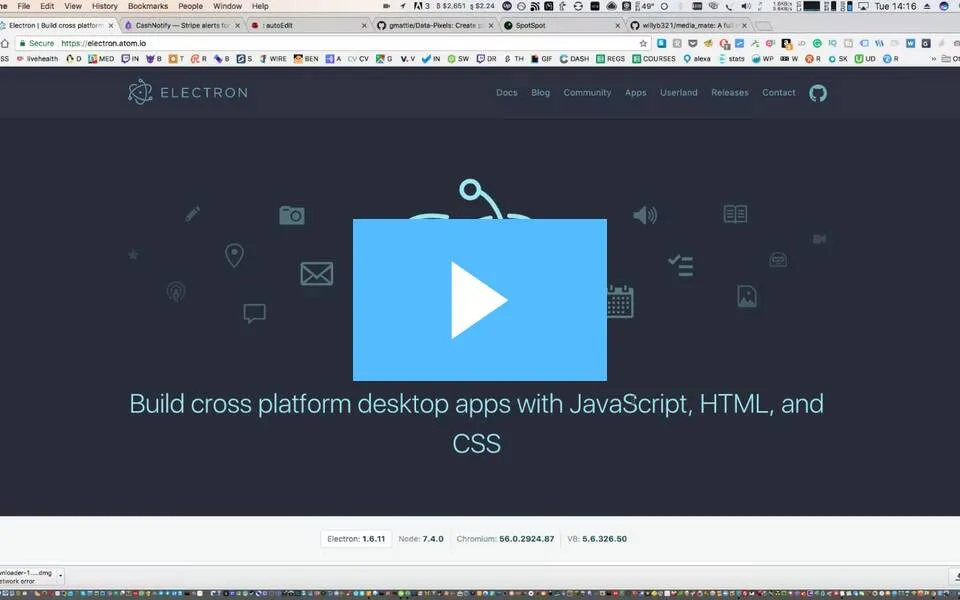Open the People menu
Image resolution: width=960 pixels, height=600 pixels.
(190, 6)
